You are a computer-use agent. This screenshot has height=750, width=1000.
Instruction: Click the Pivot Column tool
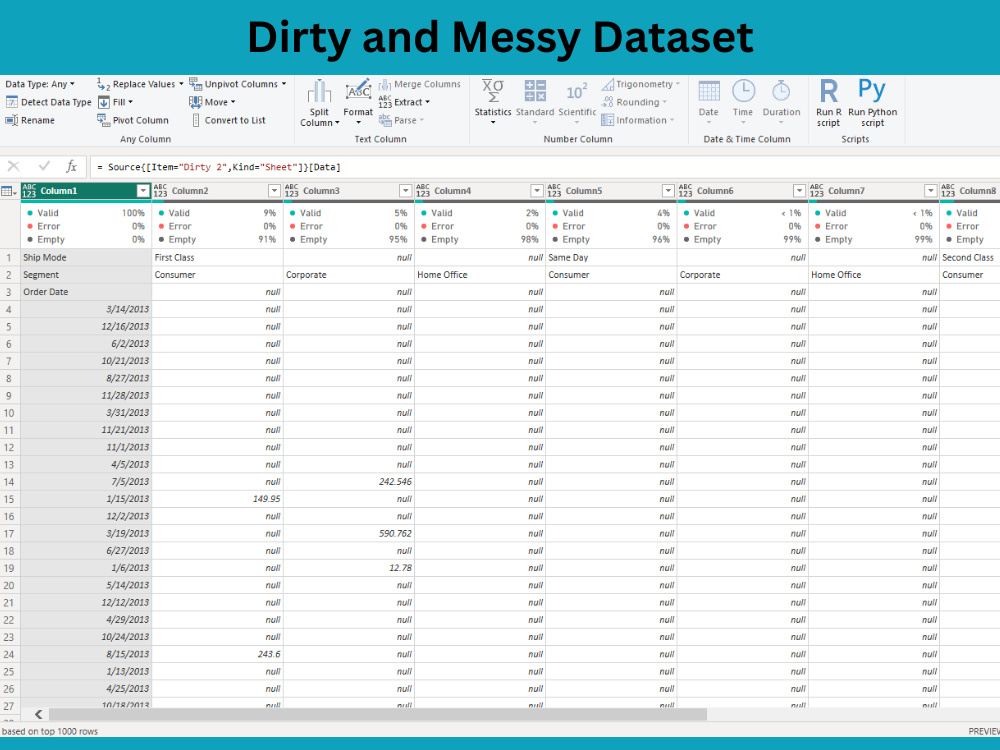point(133,120)
